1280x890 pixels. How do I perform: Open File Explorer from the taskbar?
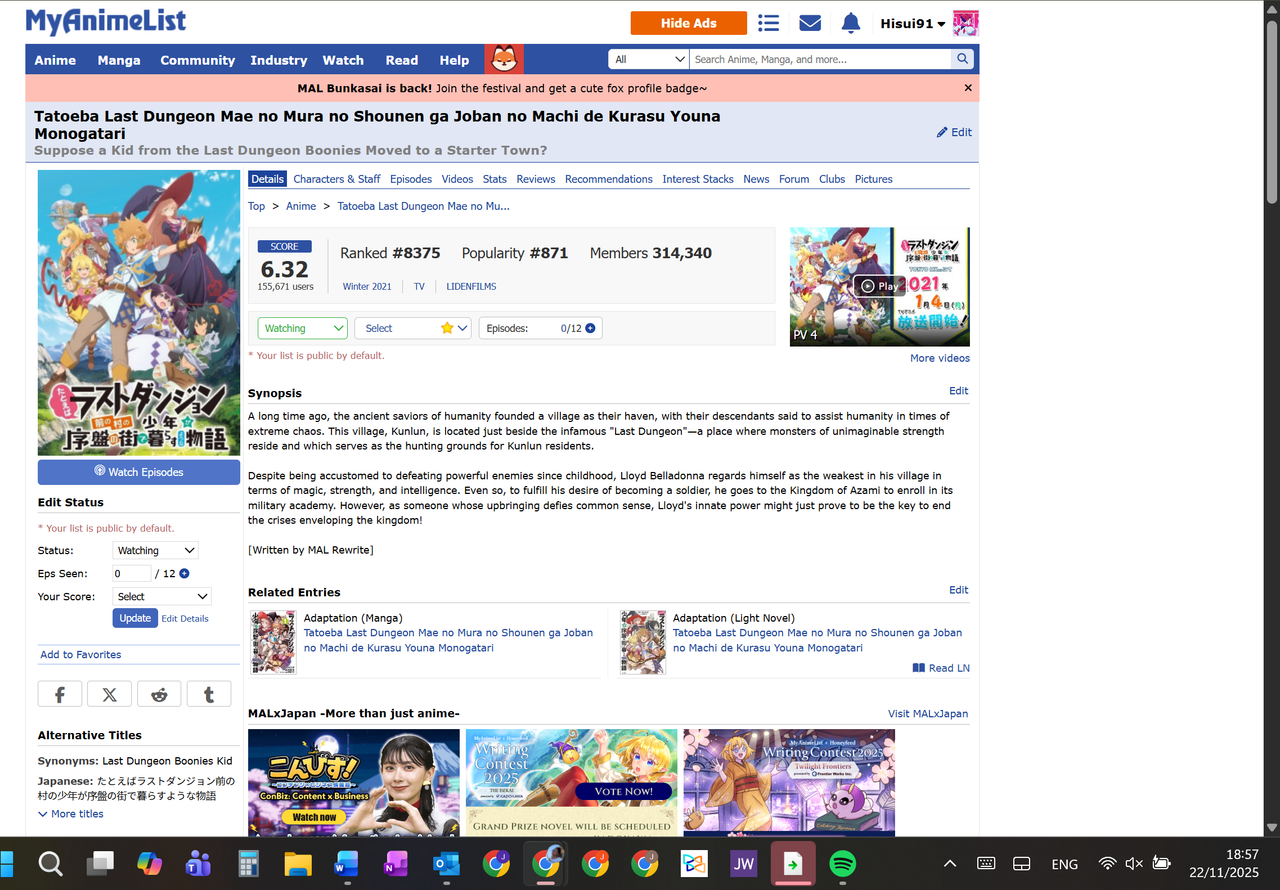tap(298, 863)
